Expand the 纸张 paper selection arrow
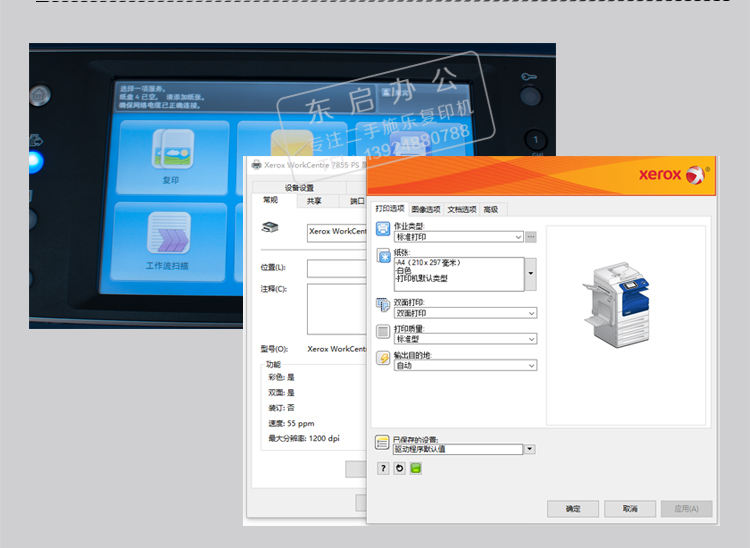Viewport: 750px width, 548px height. click(530, 274)
